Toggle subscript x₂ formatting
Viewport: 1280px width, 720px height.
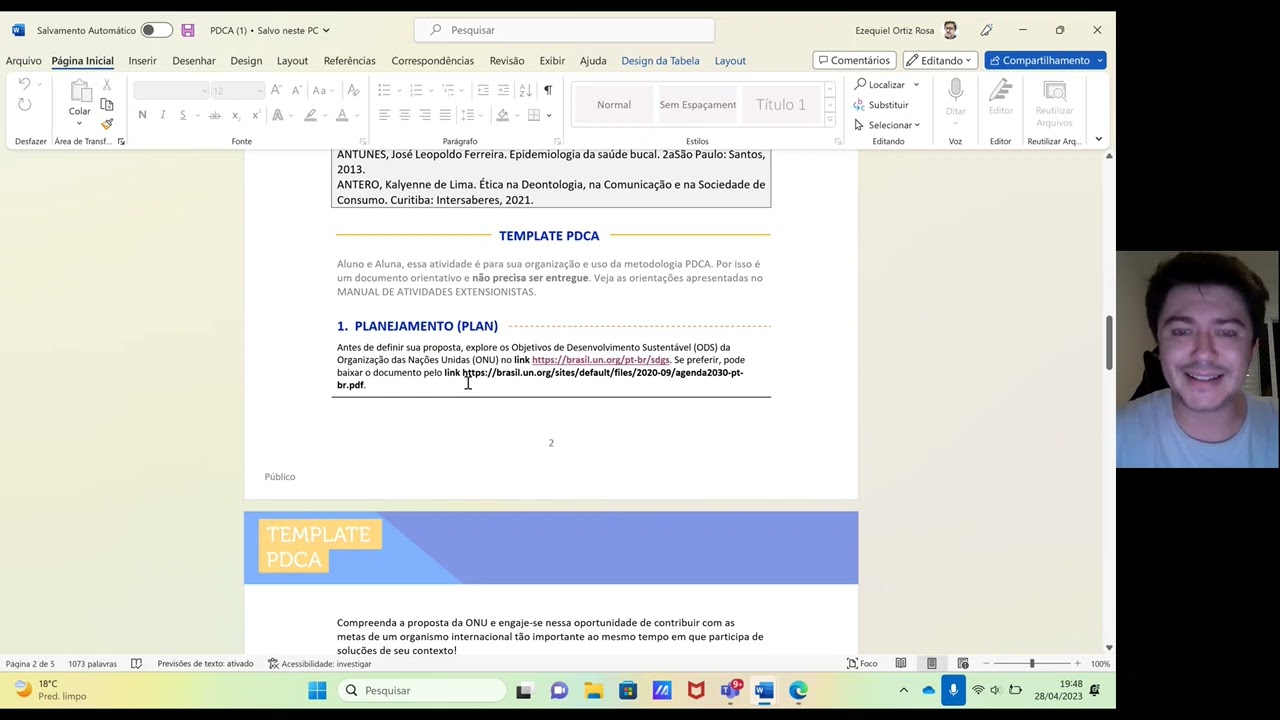(235, 115)
